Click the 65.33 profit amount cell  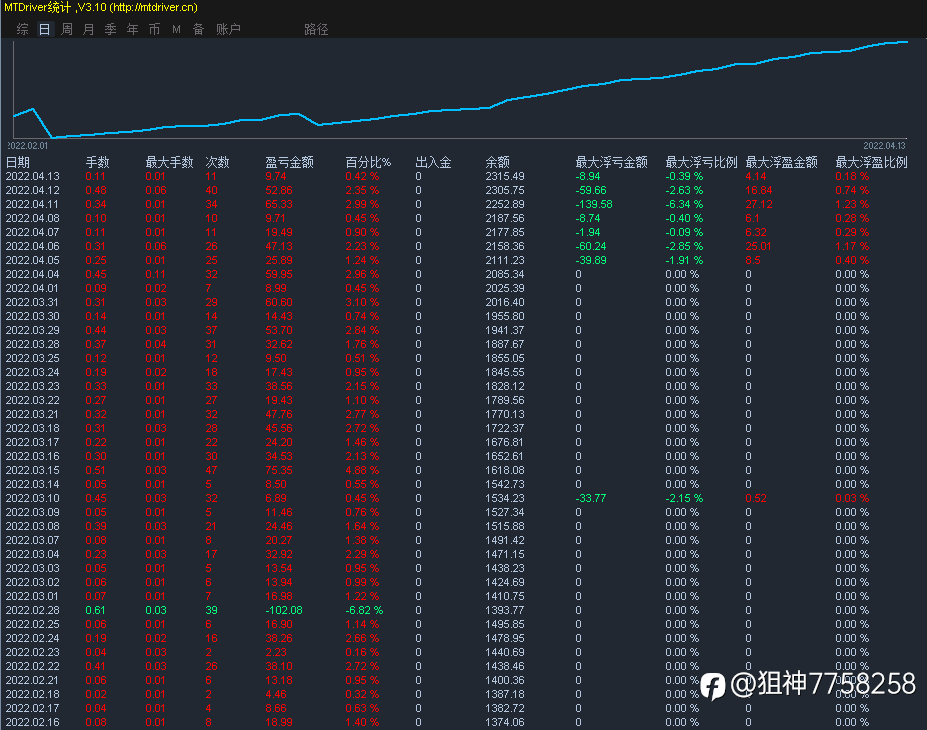pyautogui.click(x=278, y=204)
